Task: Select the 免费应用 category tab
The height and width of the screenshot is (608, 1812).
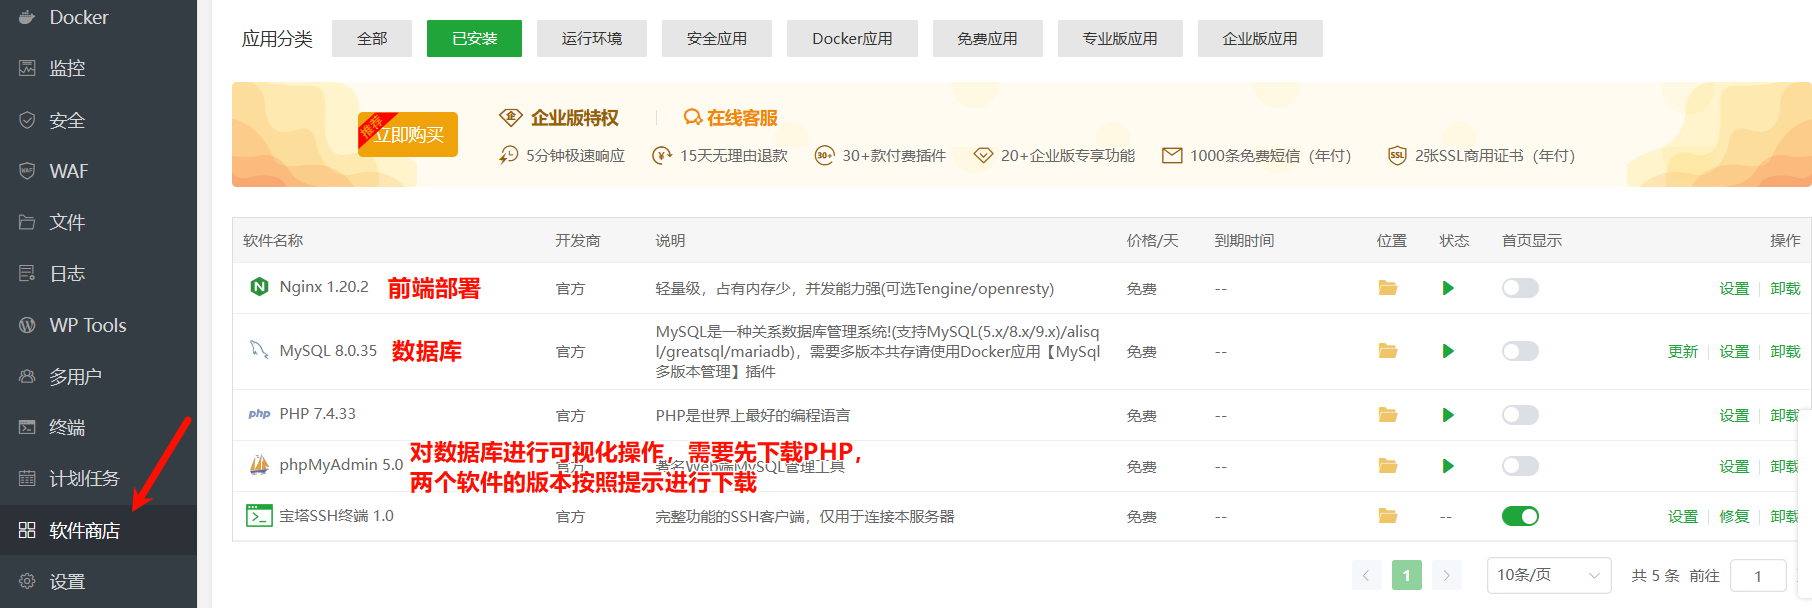Action: coord(988,38)
